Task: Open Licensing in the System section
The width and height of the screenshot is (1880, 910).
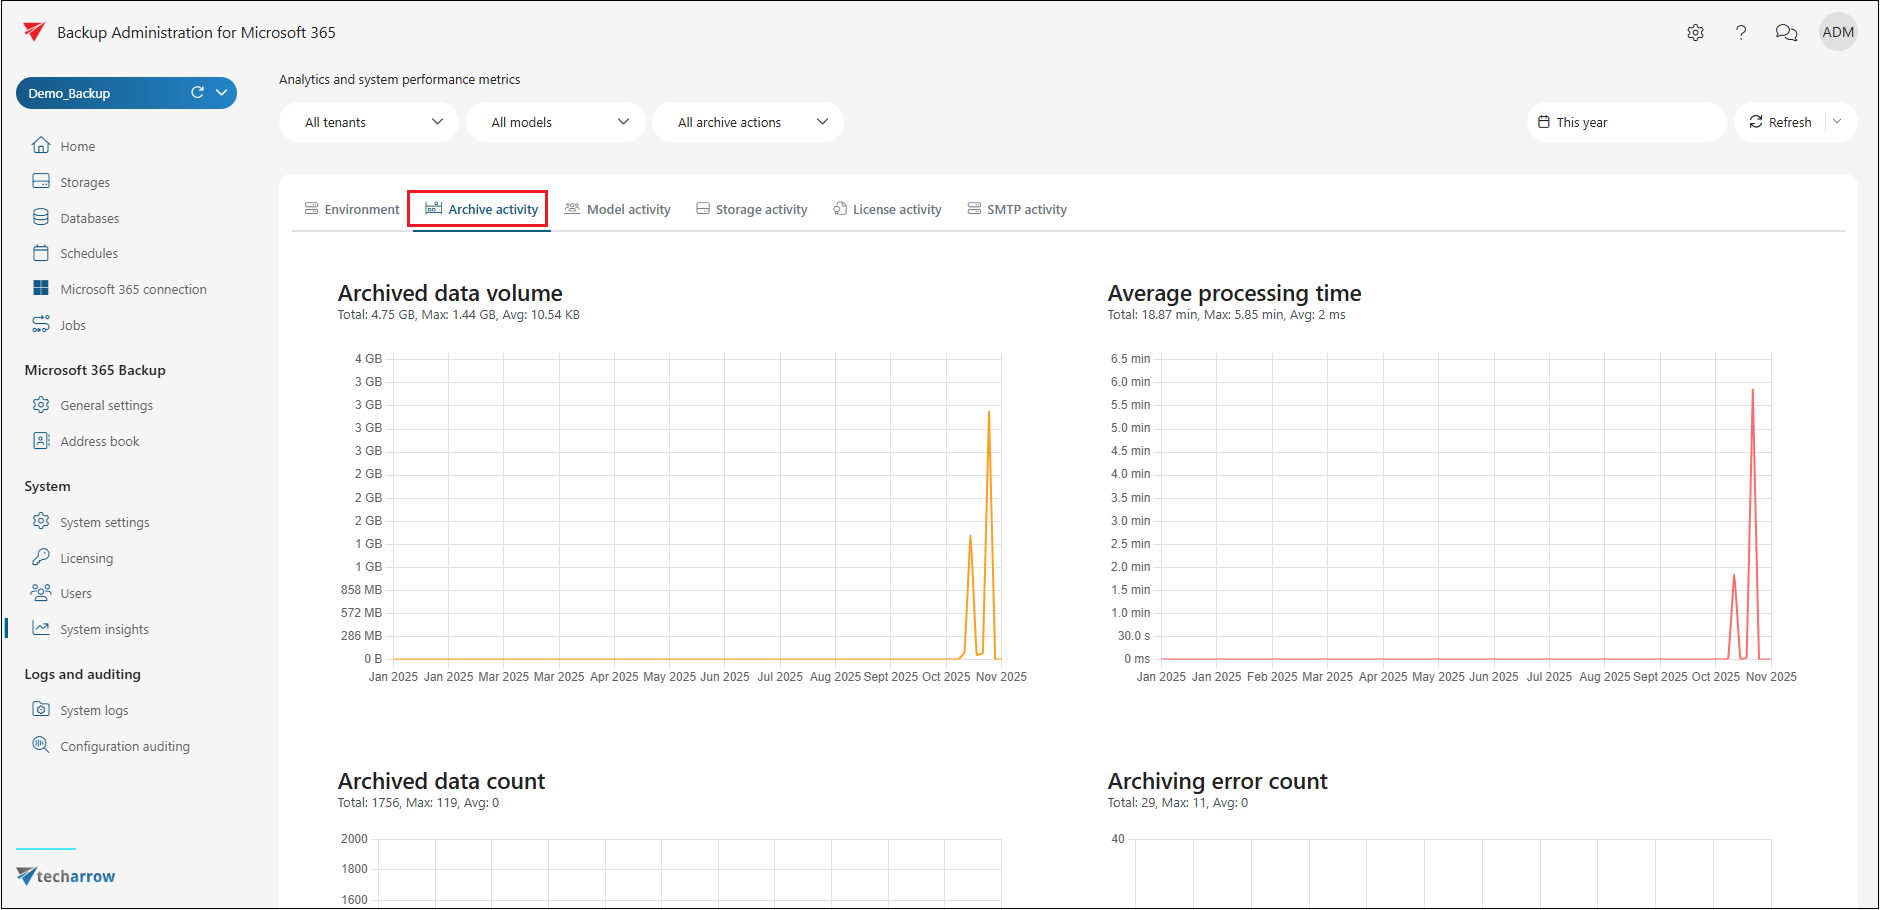Action: tap(86, 558)
